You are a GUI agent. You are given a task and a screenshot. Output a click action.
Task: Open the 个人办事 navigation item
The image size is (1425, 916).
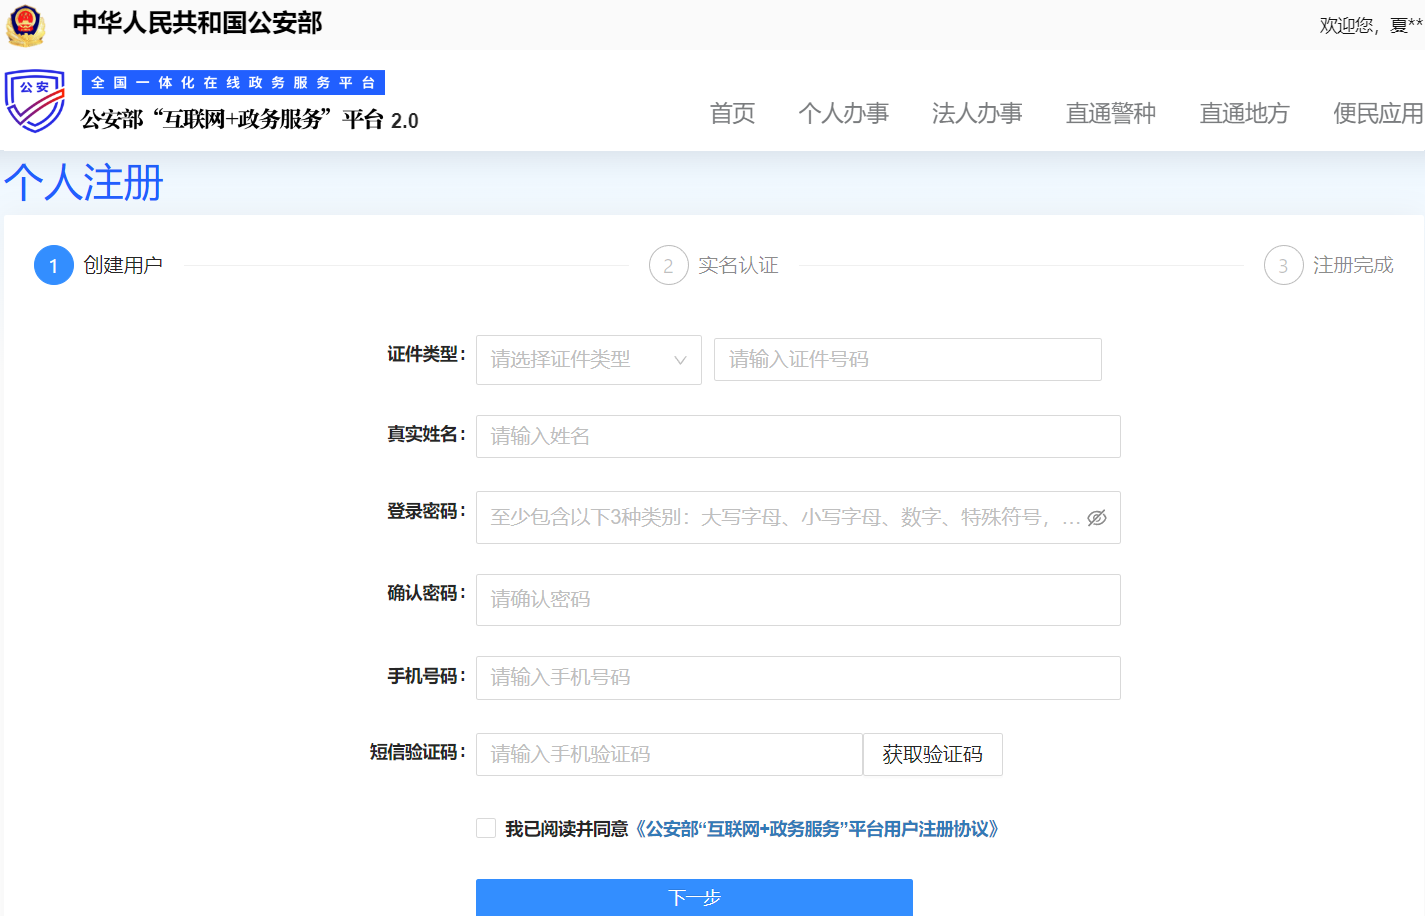844,114
